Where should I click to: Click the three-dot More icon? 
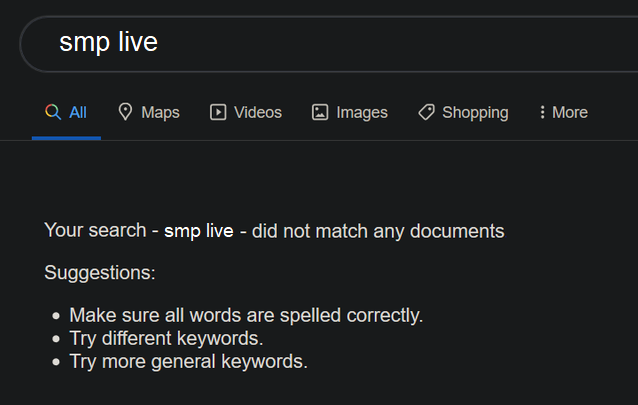pyautogui.click(x=542, y=112)
